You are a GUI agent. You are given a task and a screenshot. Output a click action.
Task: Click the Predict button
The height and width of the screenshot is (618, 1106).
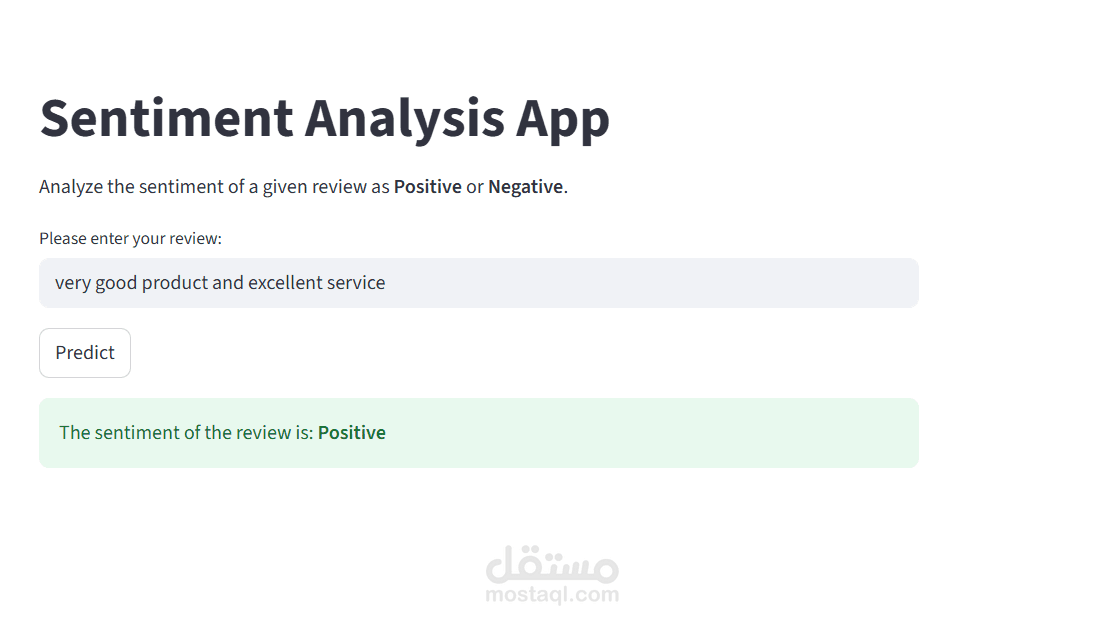click(x=85, y=353)
